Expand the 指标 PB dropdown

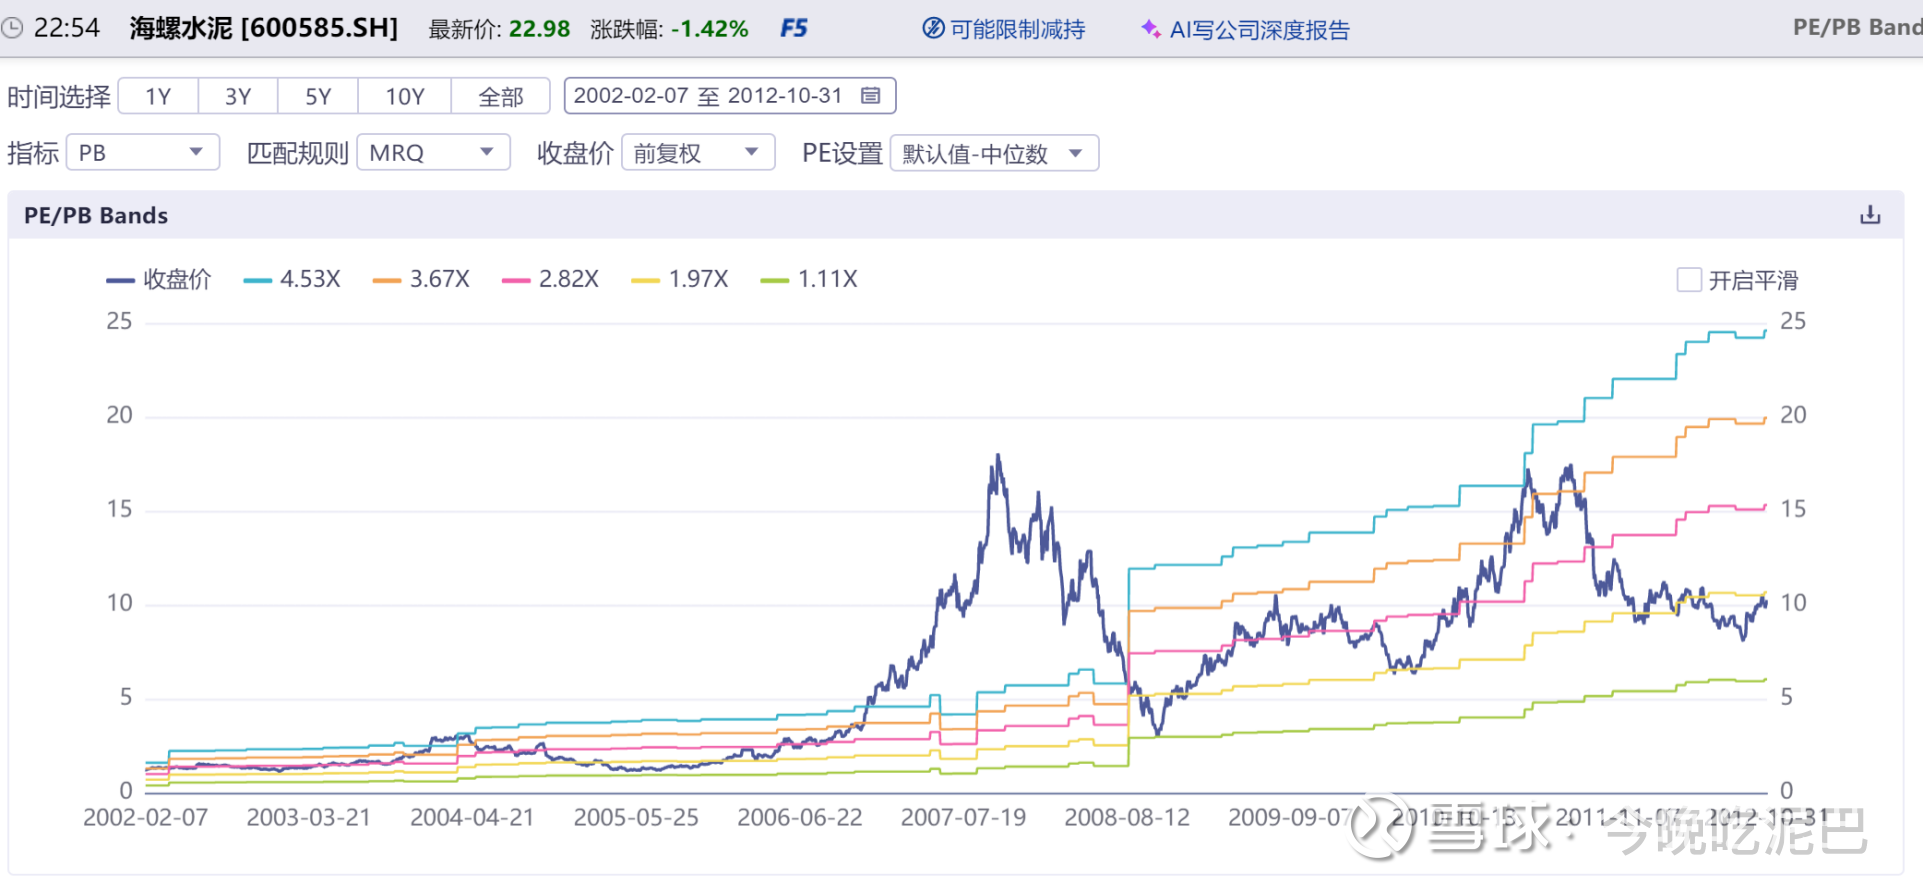(143, 153)
